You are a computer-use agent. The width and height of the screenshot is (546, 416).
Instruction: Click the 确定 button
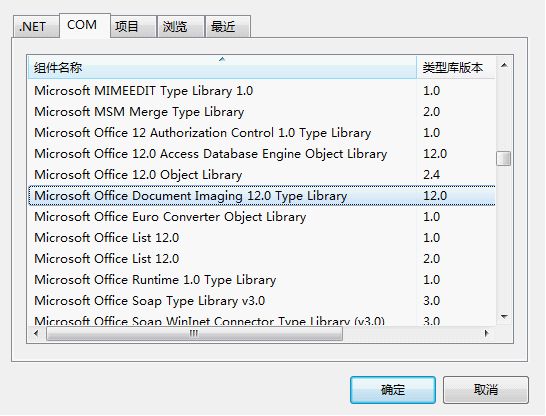pos(393,390)
